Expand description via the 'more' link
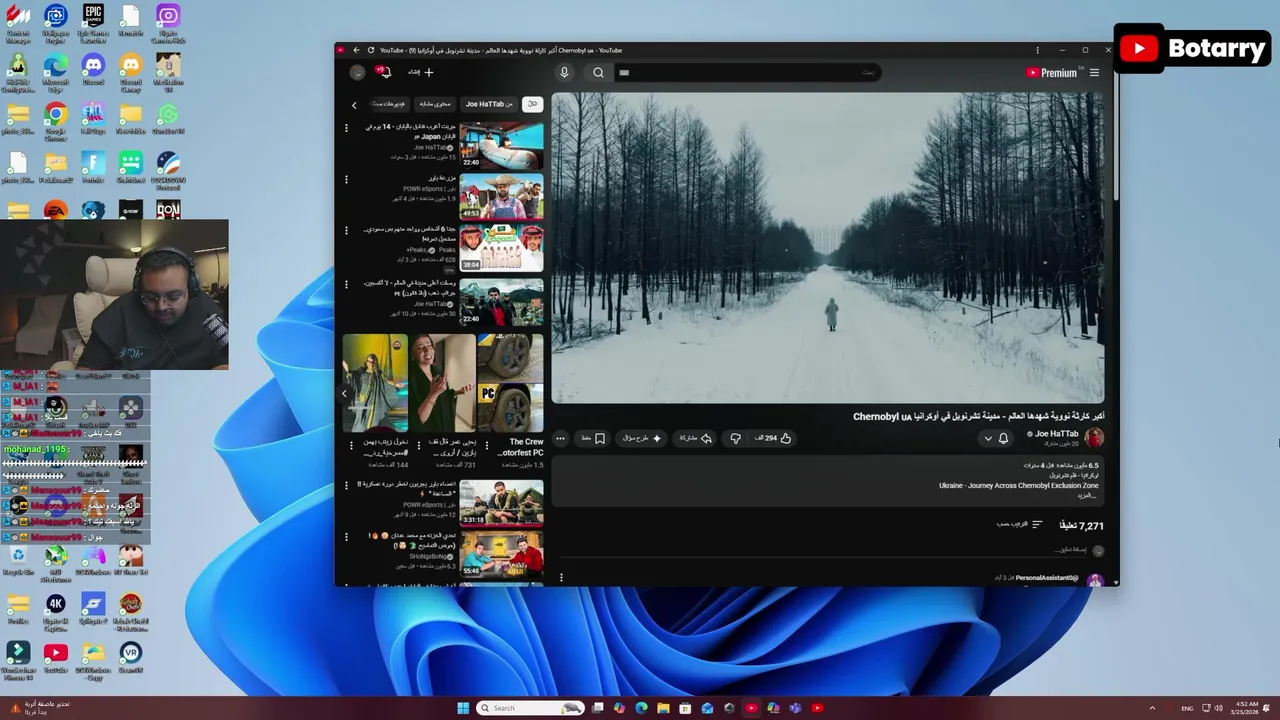This screenshot has height=720, width=1280. 1089,496
